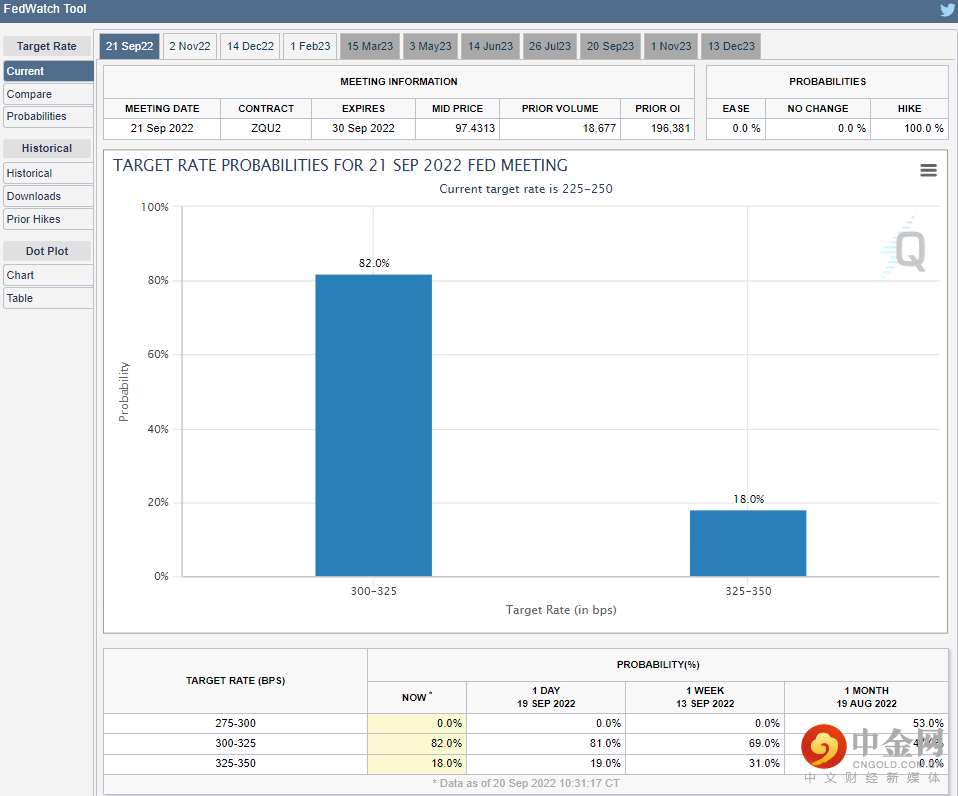Open the 1 Feb23 meeting tab
Viewport: 958px width, 796px height.
pyautogui.click(x=310, y=46)
